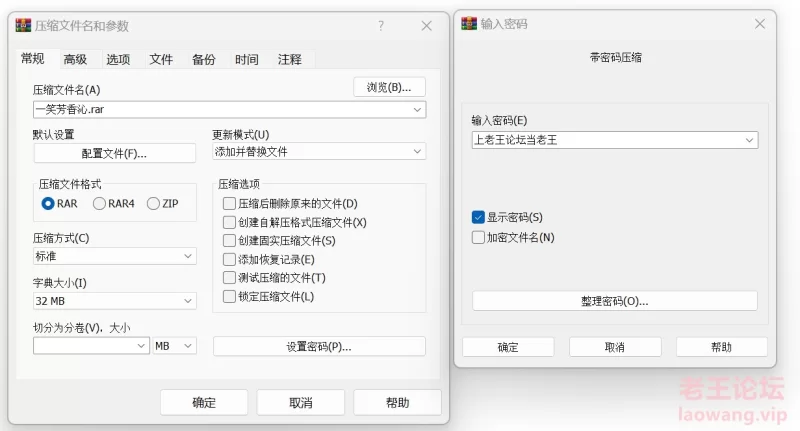Select the ZIP archive format
Image resolution: width=800 pixels, height=431 pixels.
tap(153, 204)
